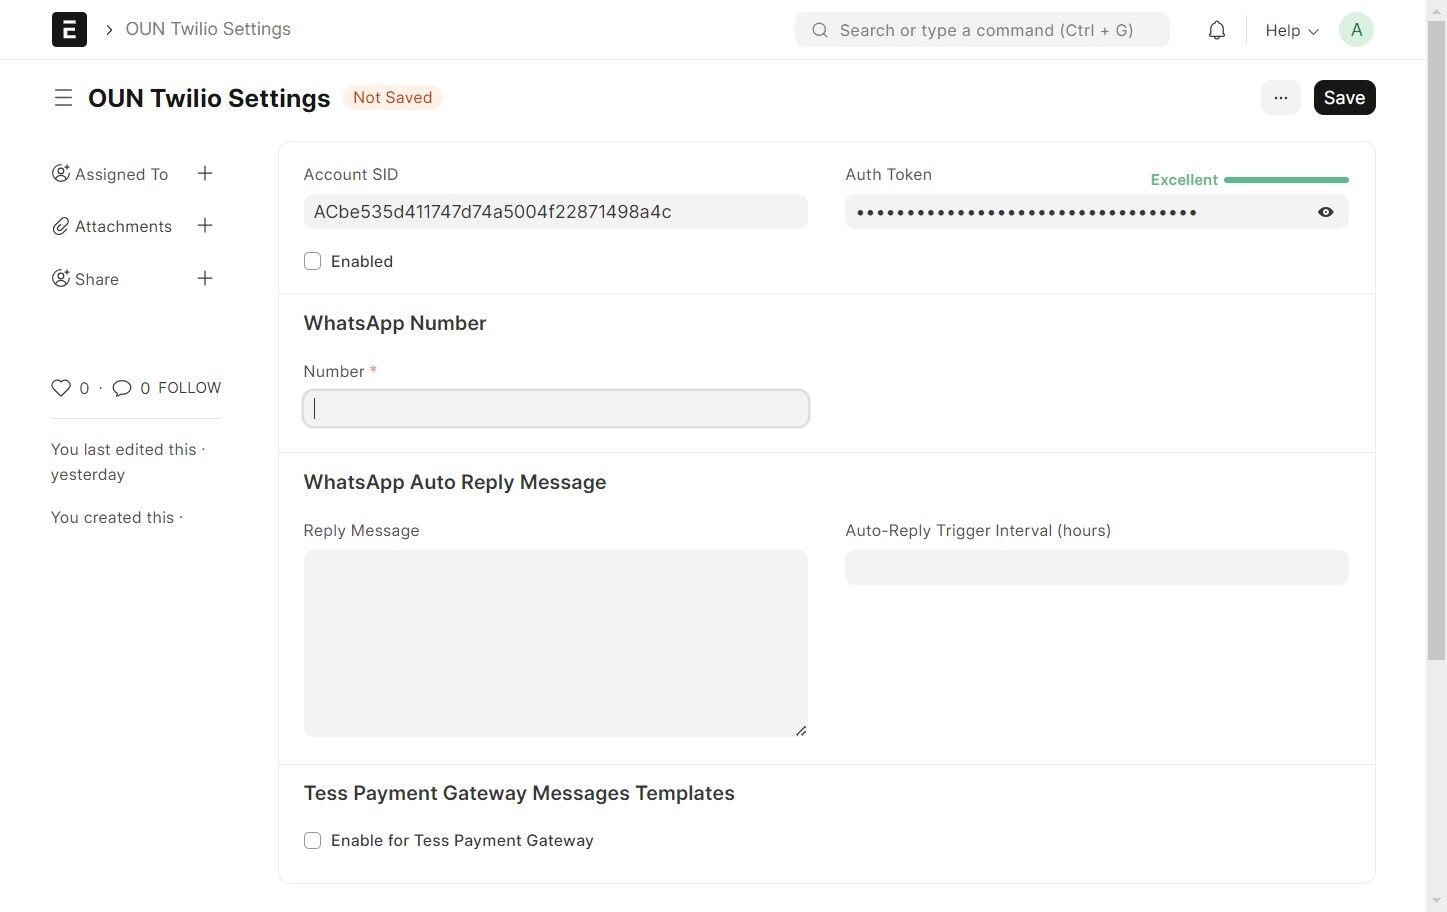1447x912 pixels.
Task: Click the page vertical scrollbar
Action: (x=1436, y=340)
